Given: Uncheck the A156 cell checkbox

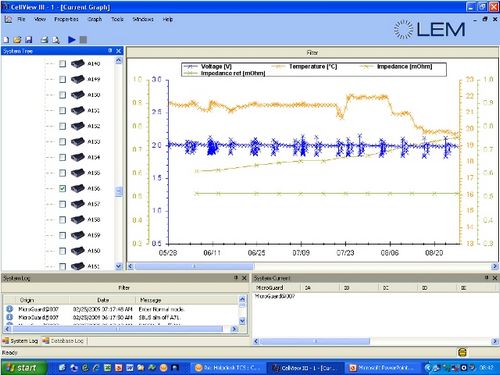Looking at the screenshot, I should [62, 188].
